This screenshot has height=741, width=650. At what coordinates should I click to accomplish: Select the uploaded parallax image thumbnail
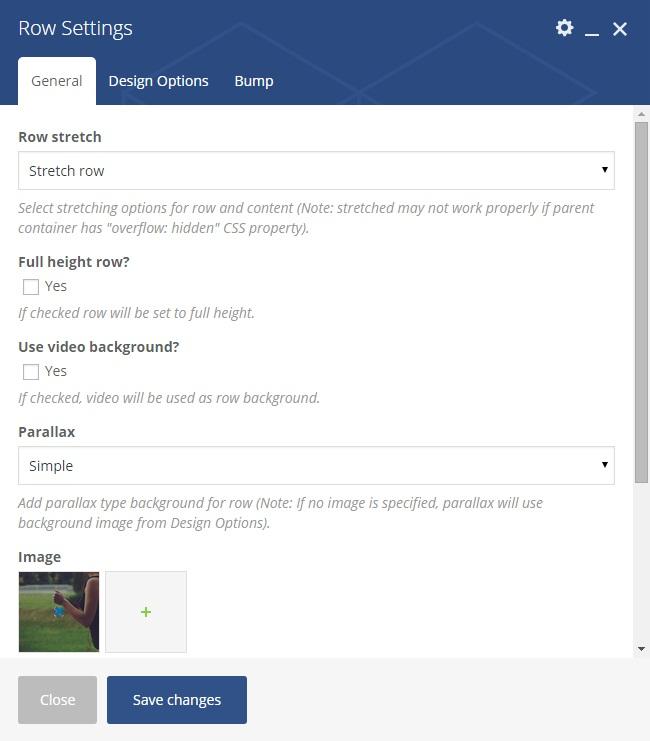click(x=59, y=612)
